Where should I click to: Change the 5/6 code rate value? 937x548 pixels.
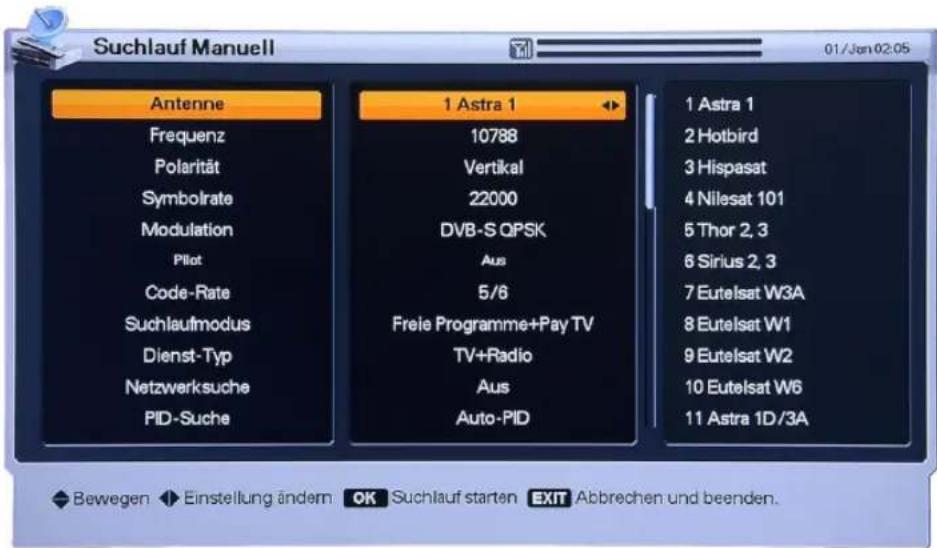pyautogui.click(x=493, y=292)
